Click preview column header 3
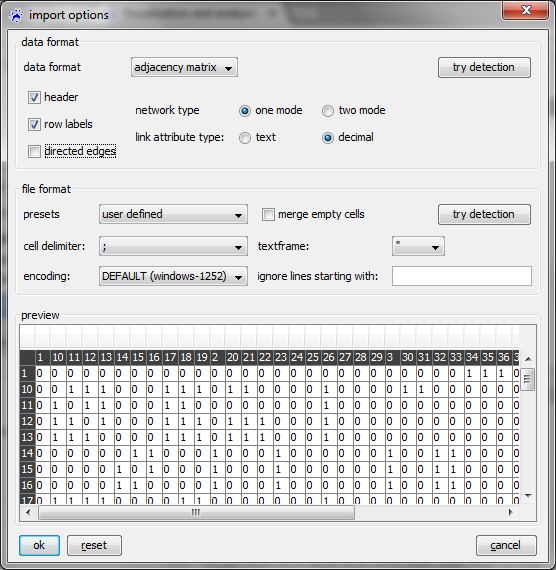Screen dimensions: 556x570 pyautogui.click(x=392, y=358)
